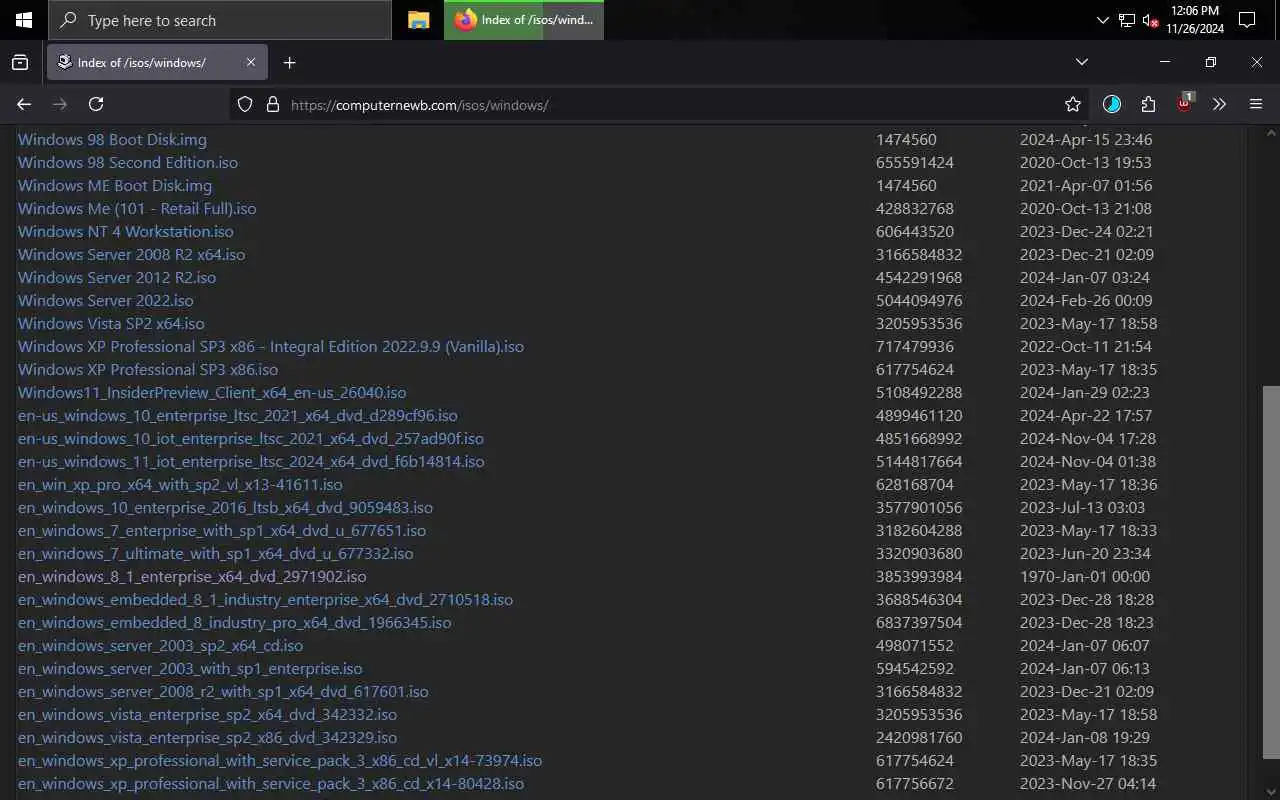Close the Index of /isos/windows/ tab
The width and height of the screenshot is (1280, 800).
pos(250,62)
